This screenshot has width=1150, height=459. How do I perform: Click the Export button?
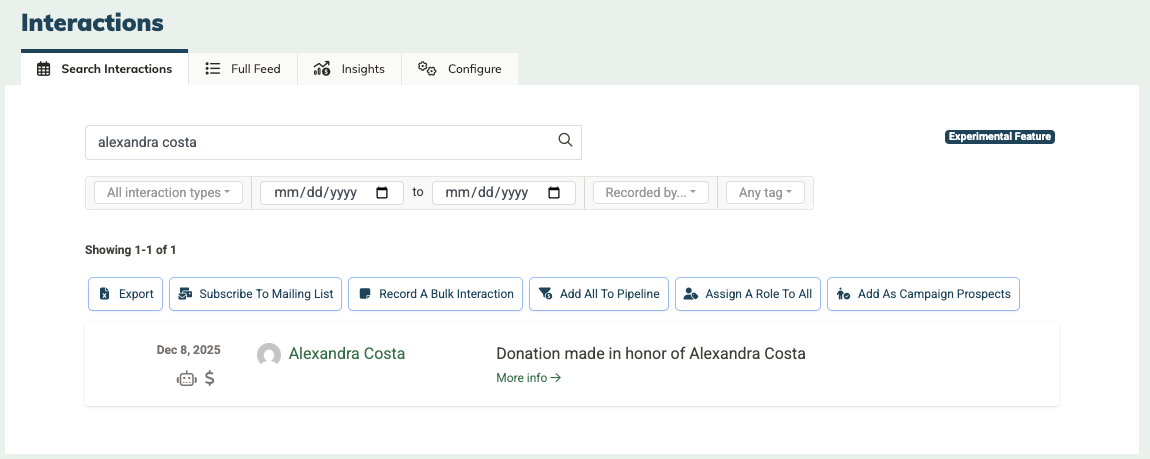tap(126, 294)
